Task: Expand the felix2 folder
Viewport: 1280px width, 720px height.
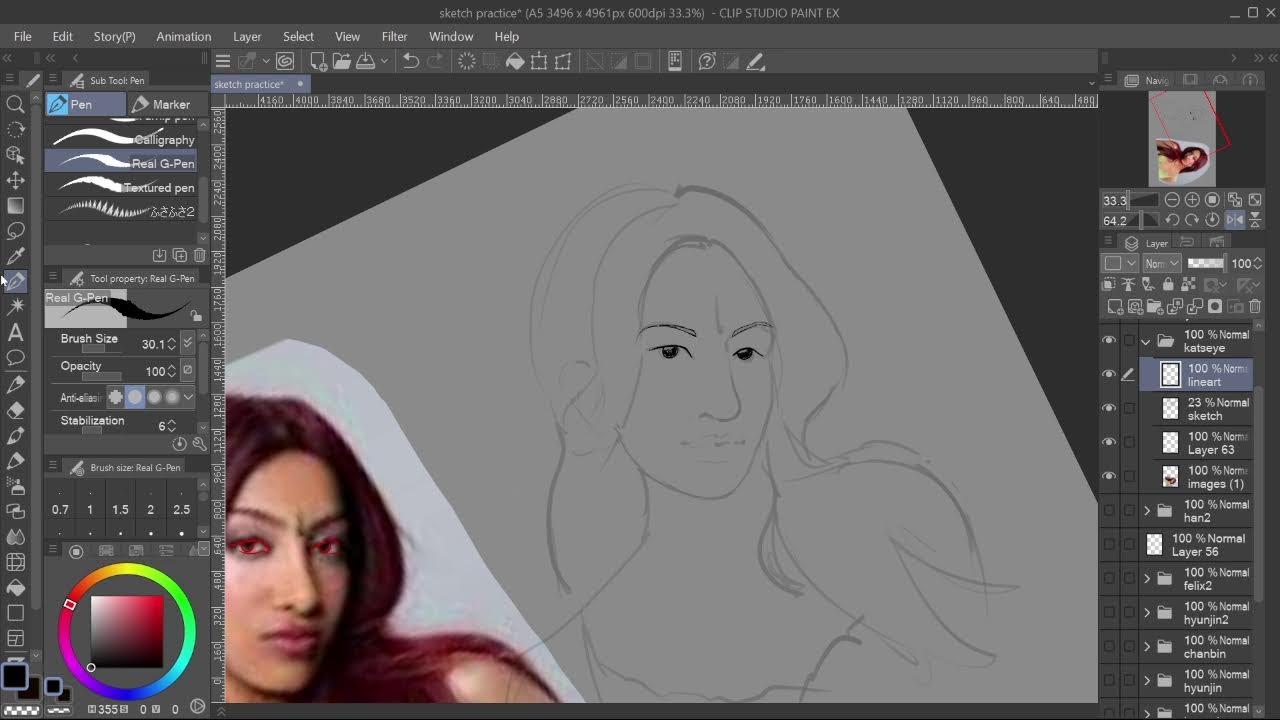Action: (1146, 579)
